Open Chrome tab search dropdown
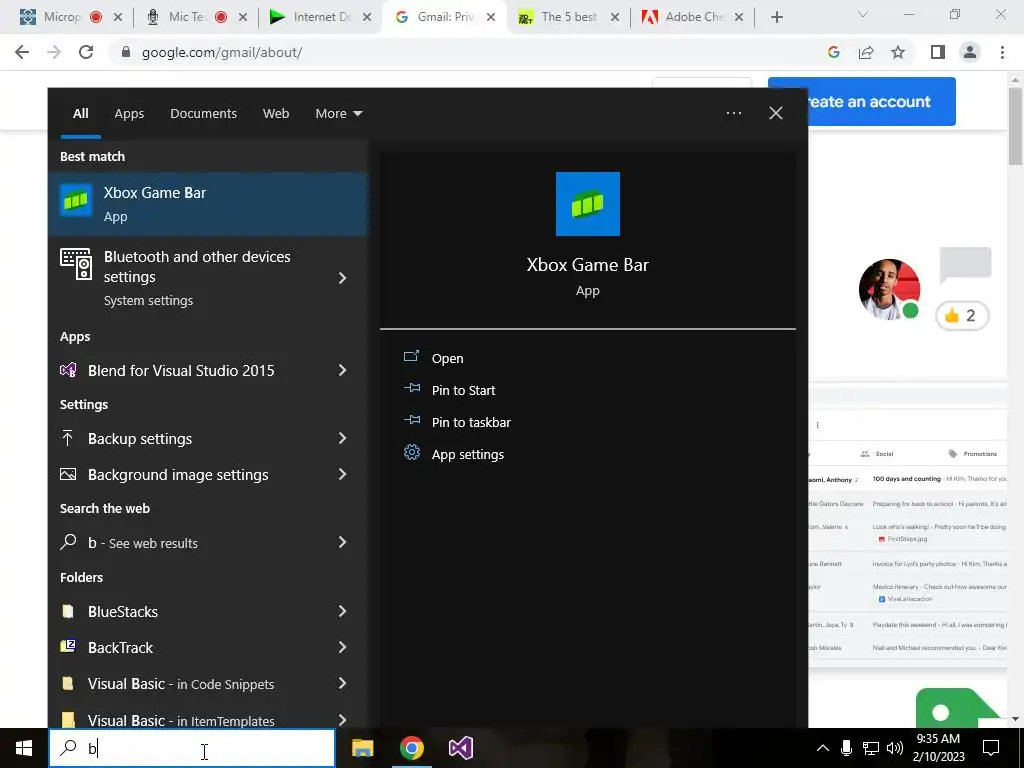Viewport: 1024px width, 768px height. [x=863, y=14]
